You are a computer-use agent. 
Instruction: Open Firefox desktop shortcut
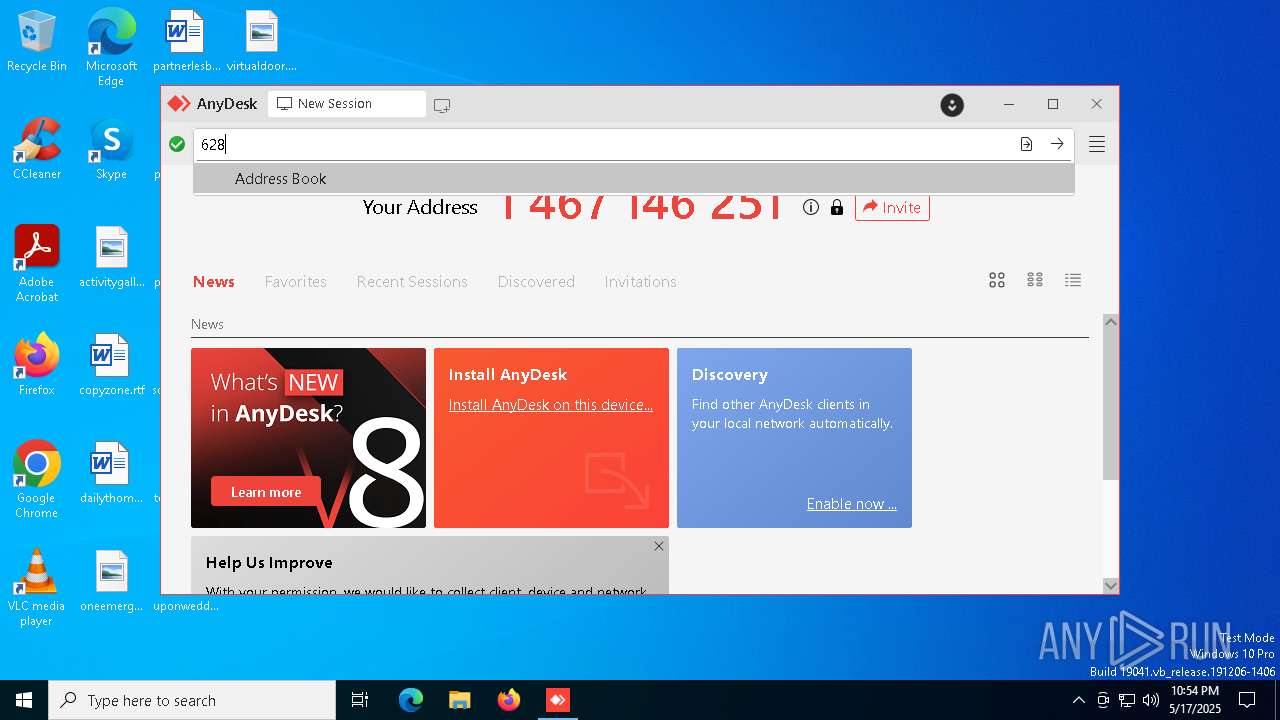(x=37, y=364)
